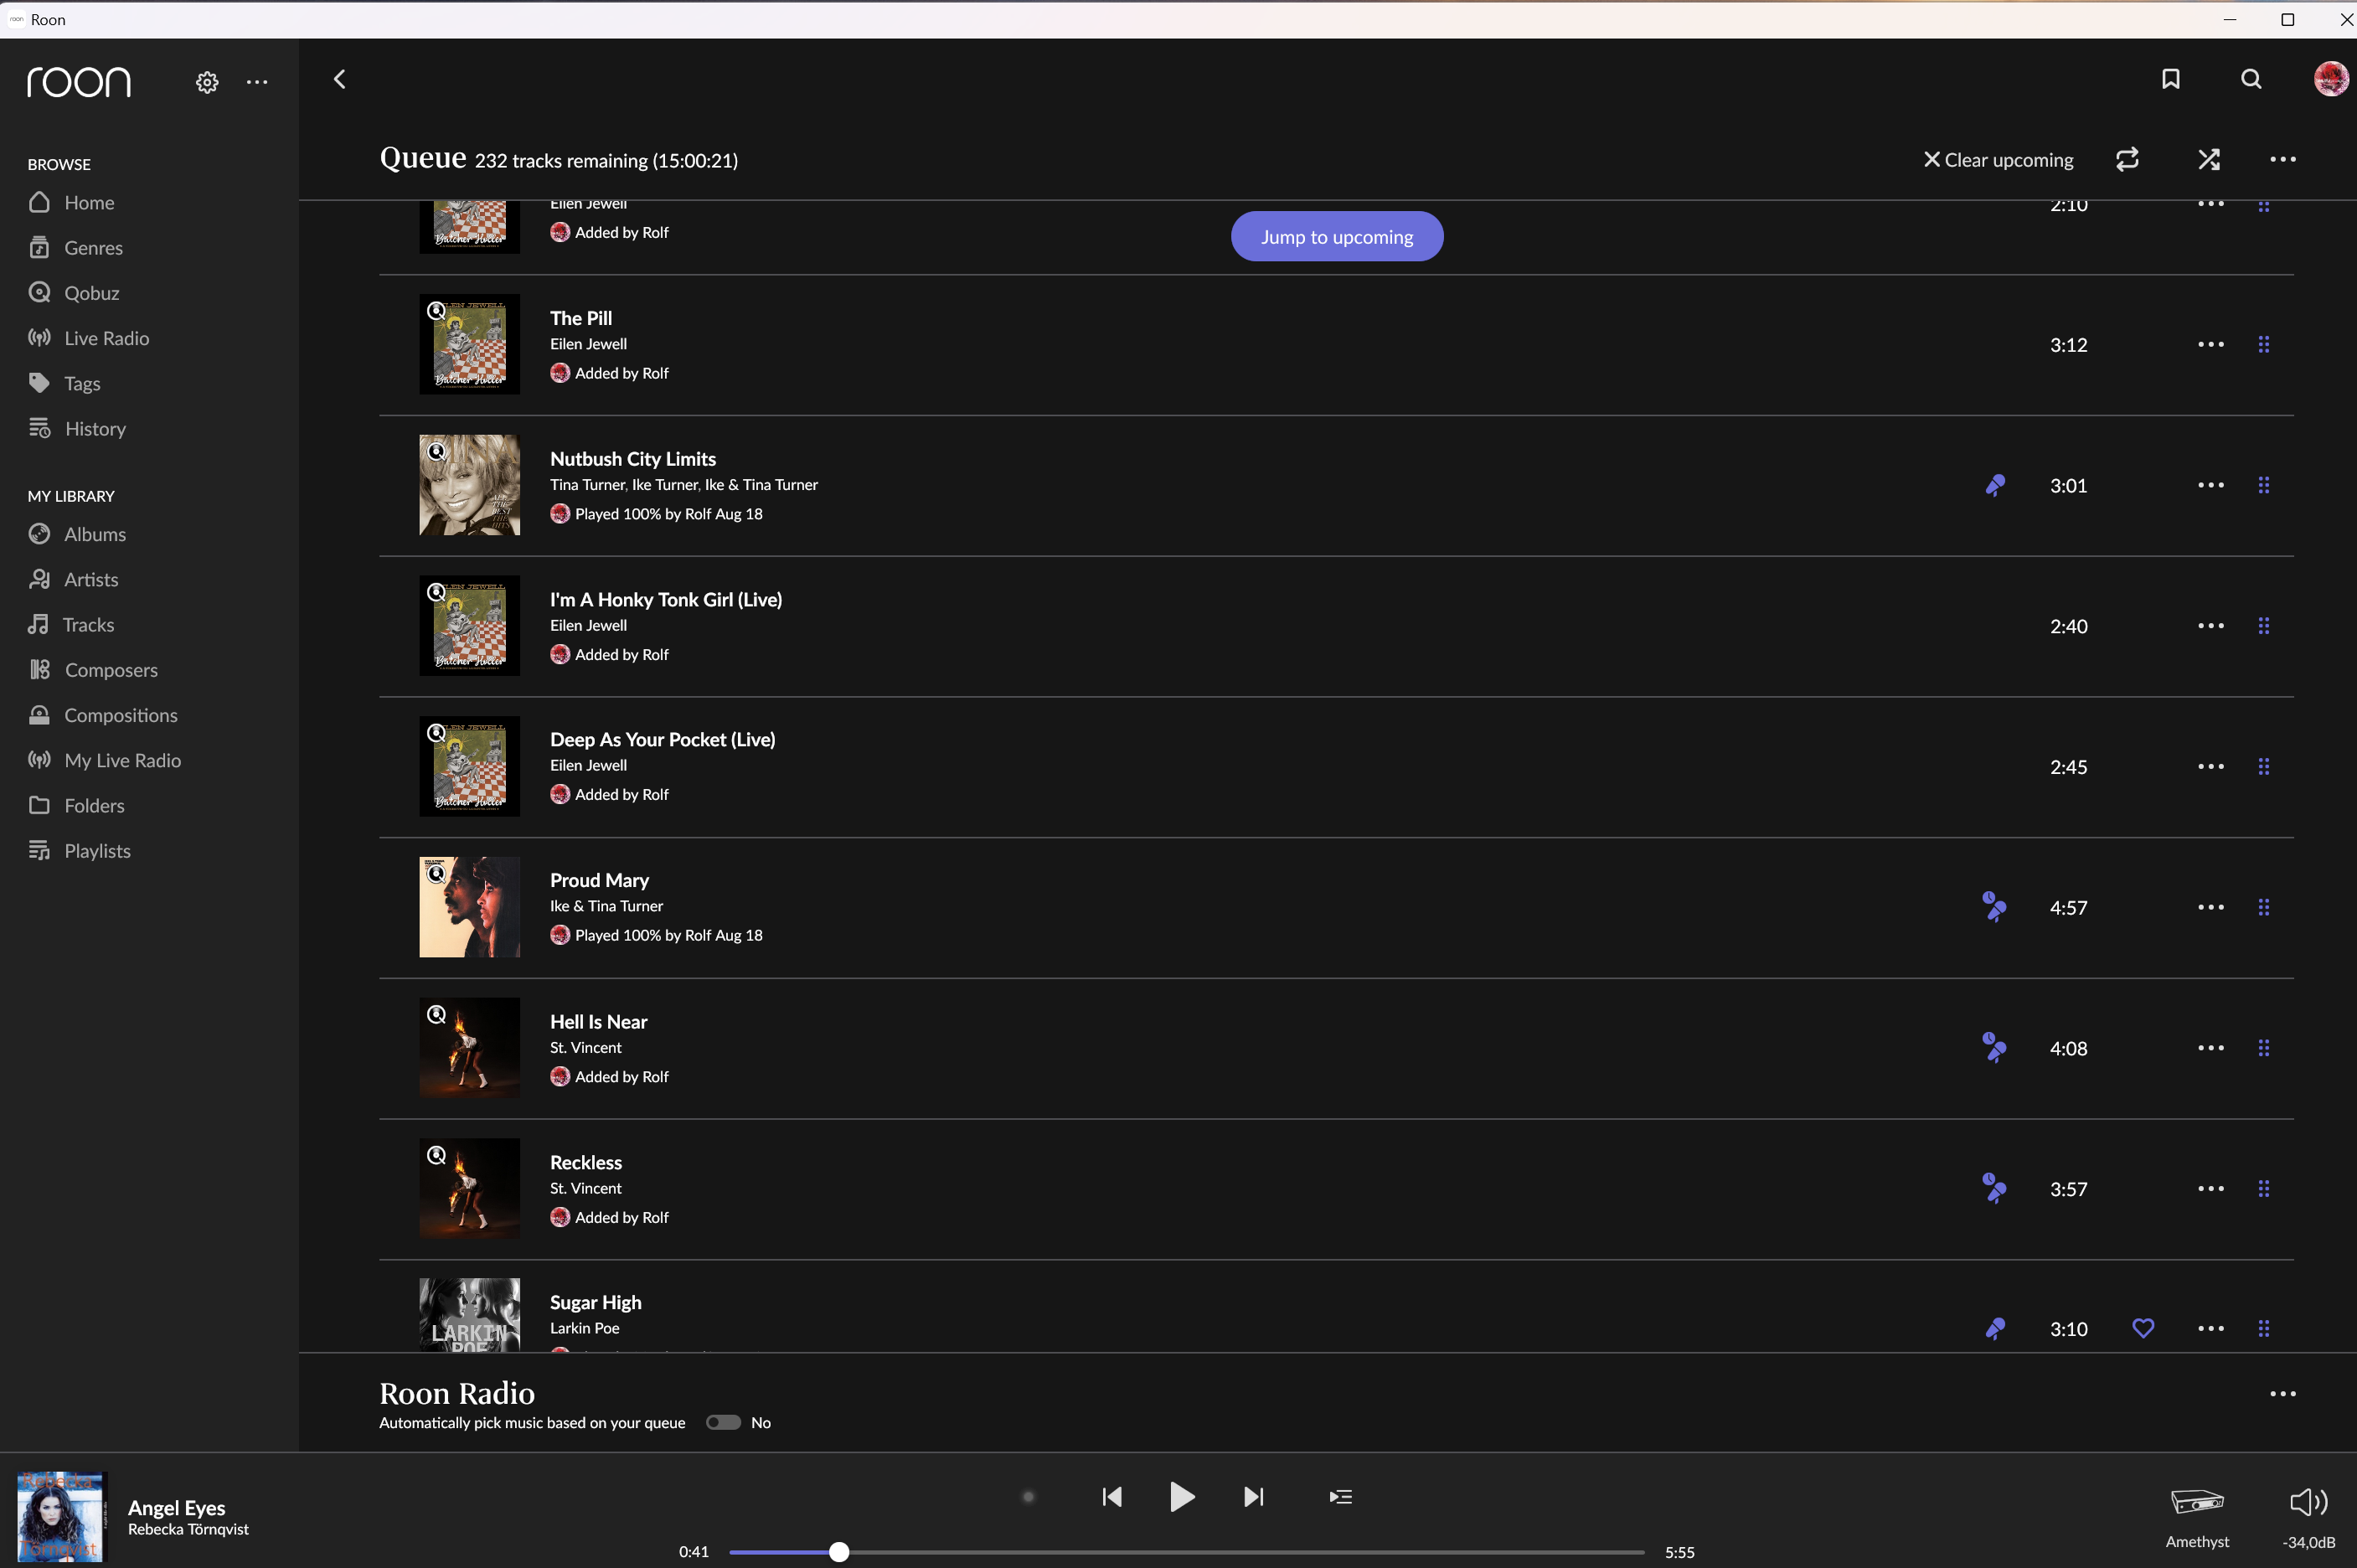
Task: Click signal path dot indicator
Action: click(1028, 1497)
